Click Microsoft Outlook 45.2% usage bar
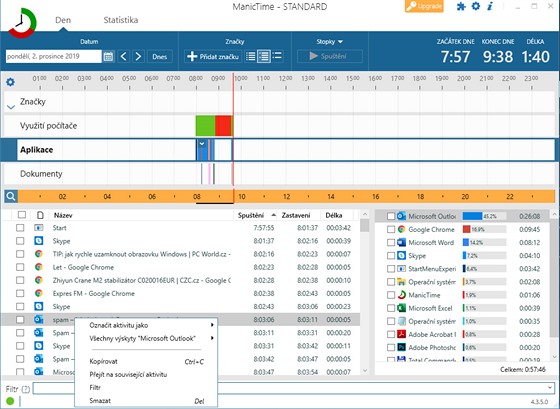The height and width of the screenshot is (409, 560). tap(484, 216)
